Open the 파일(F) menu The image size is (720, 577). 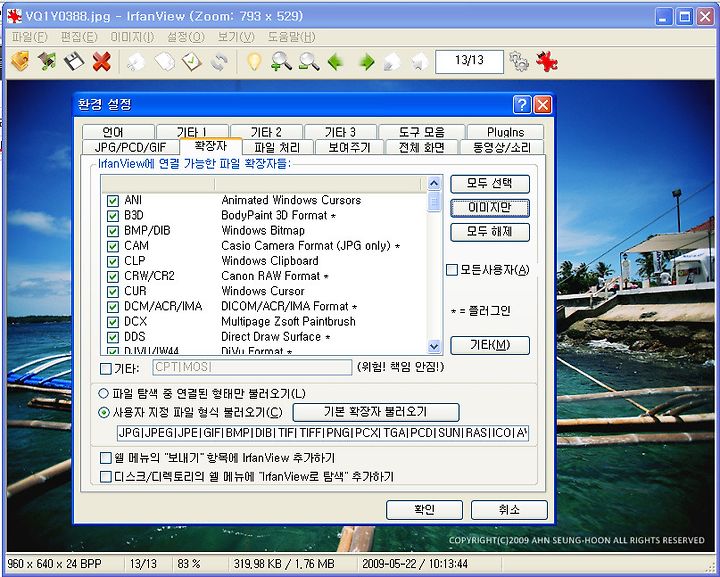[x=29, y=37]
